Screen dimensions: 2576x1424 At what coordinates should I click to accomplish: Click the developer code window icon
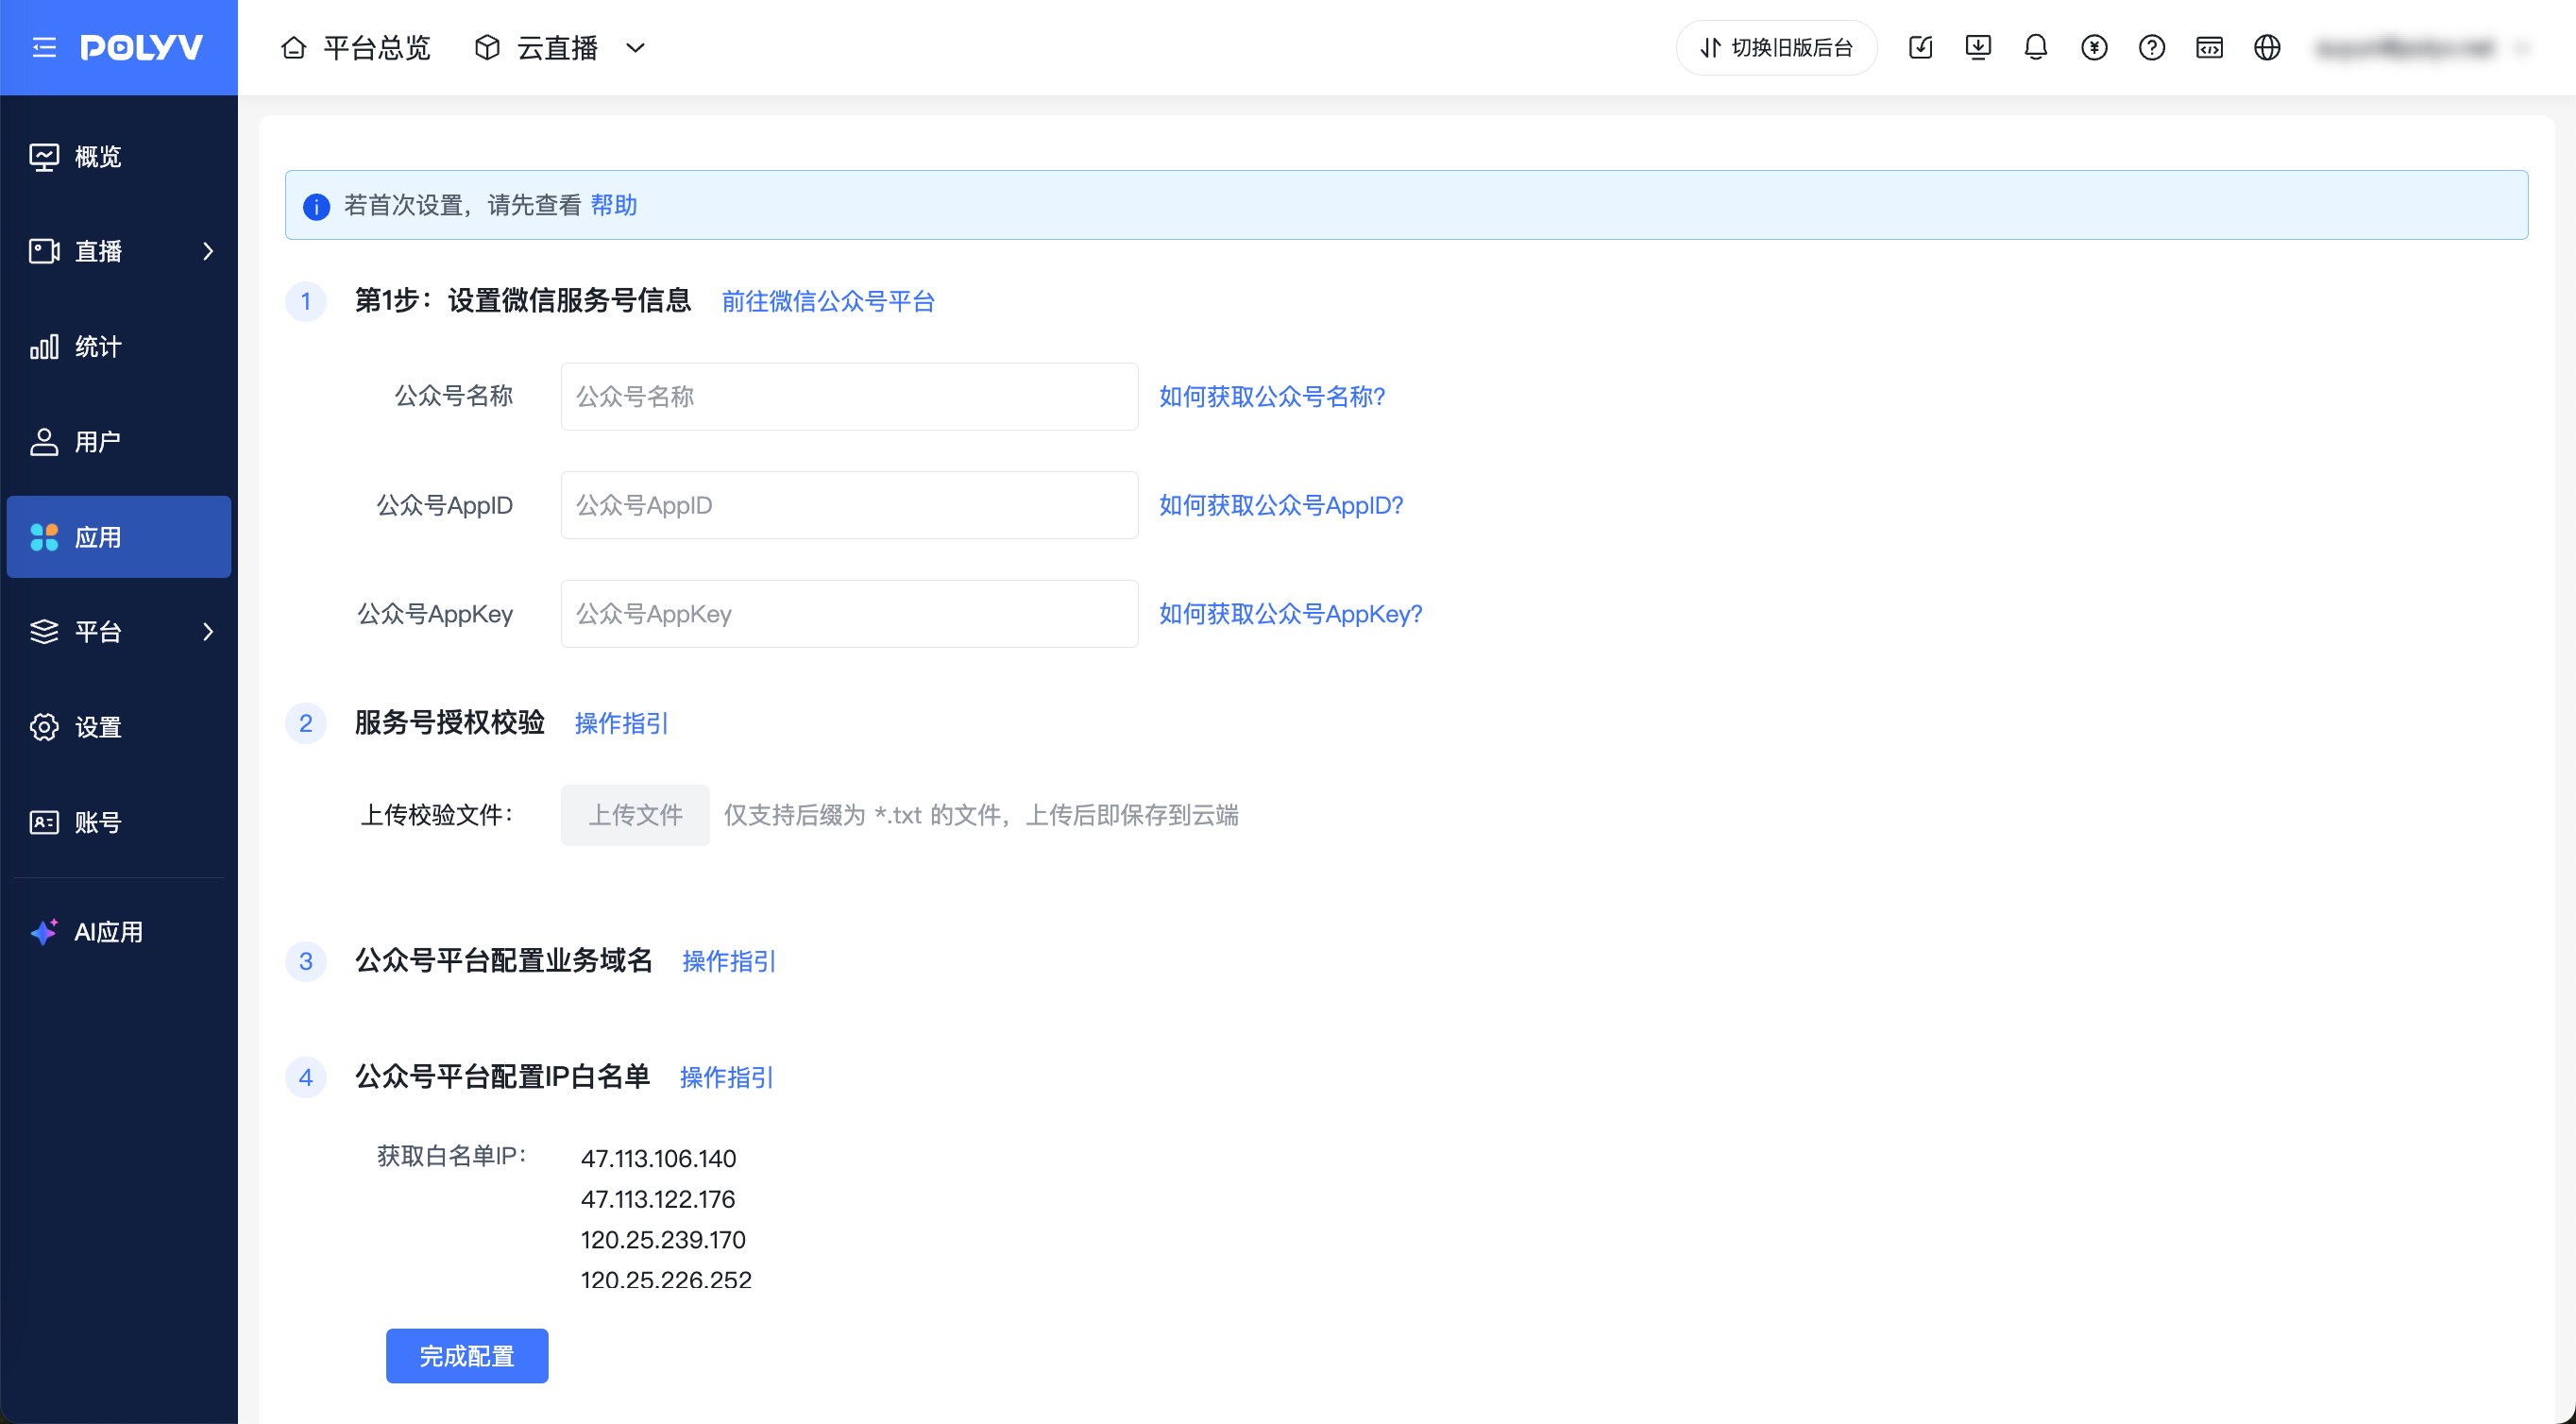tap(2209, 47)
